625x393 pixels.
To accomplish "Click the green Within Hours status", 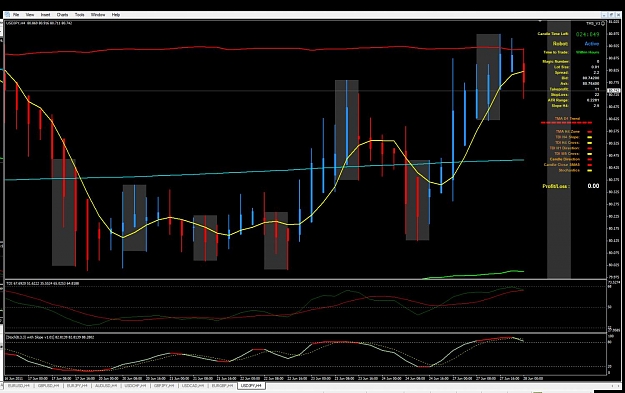I will 588,52.
